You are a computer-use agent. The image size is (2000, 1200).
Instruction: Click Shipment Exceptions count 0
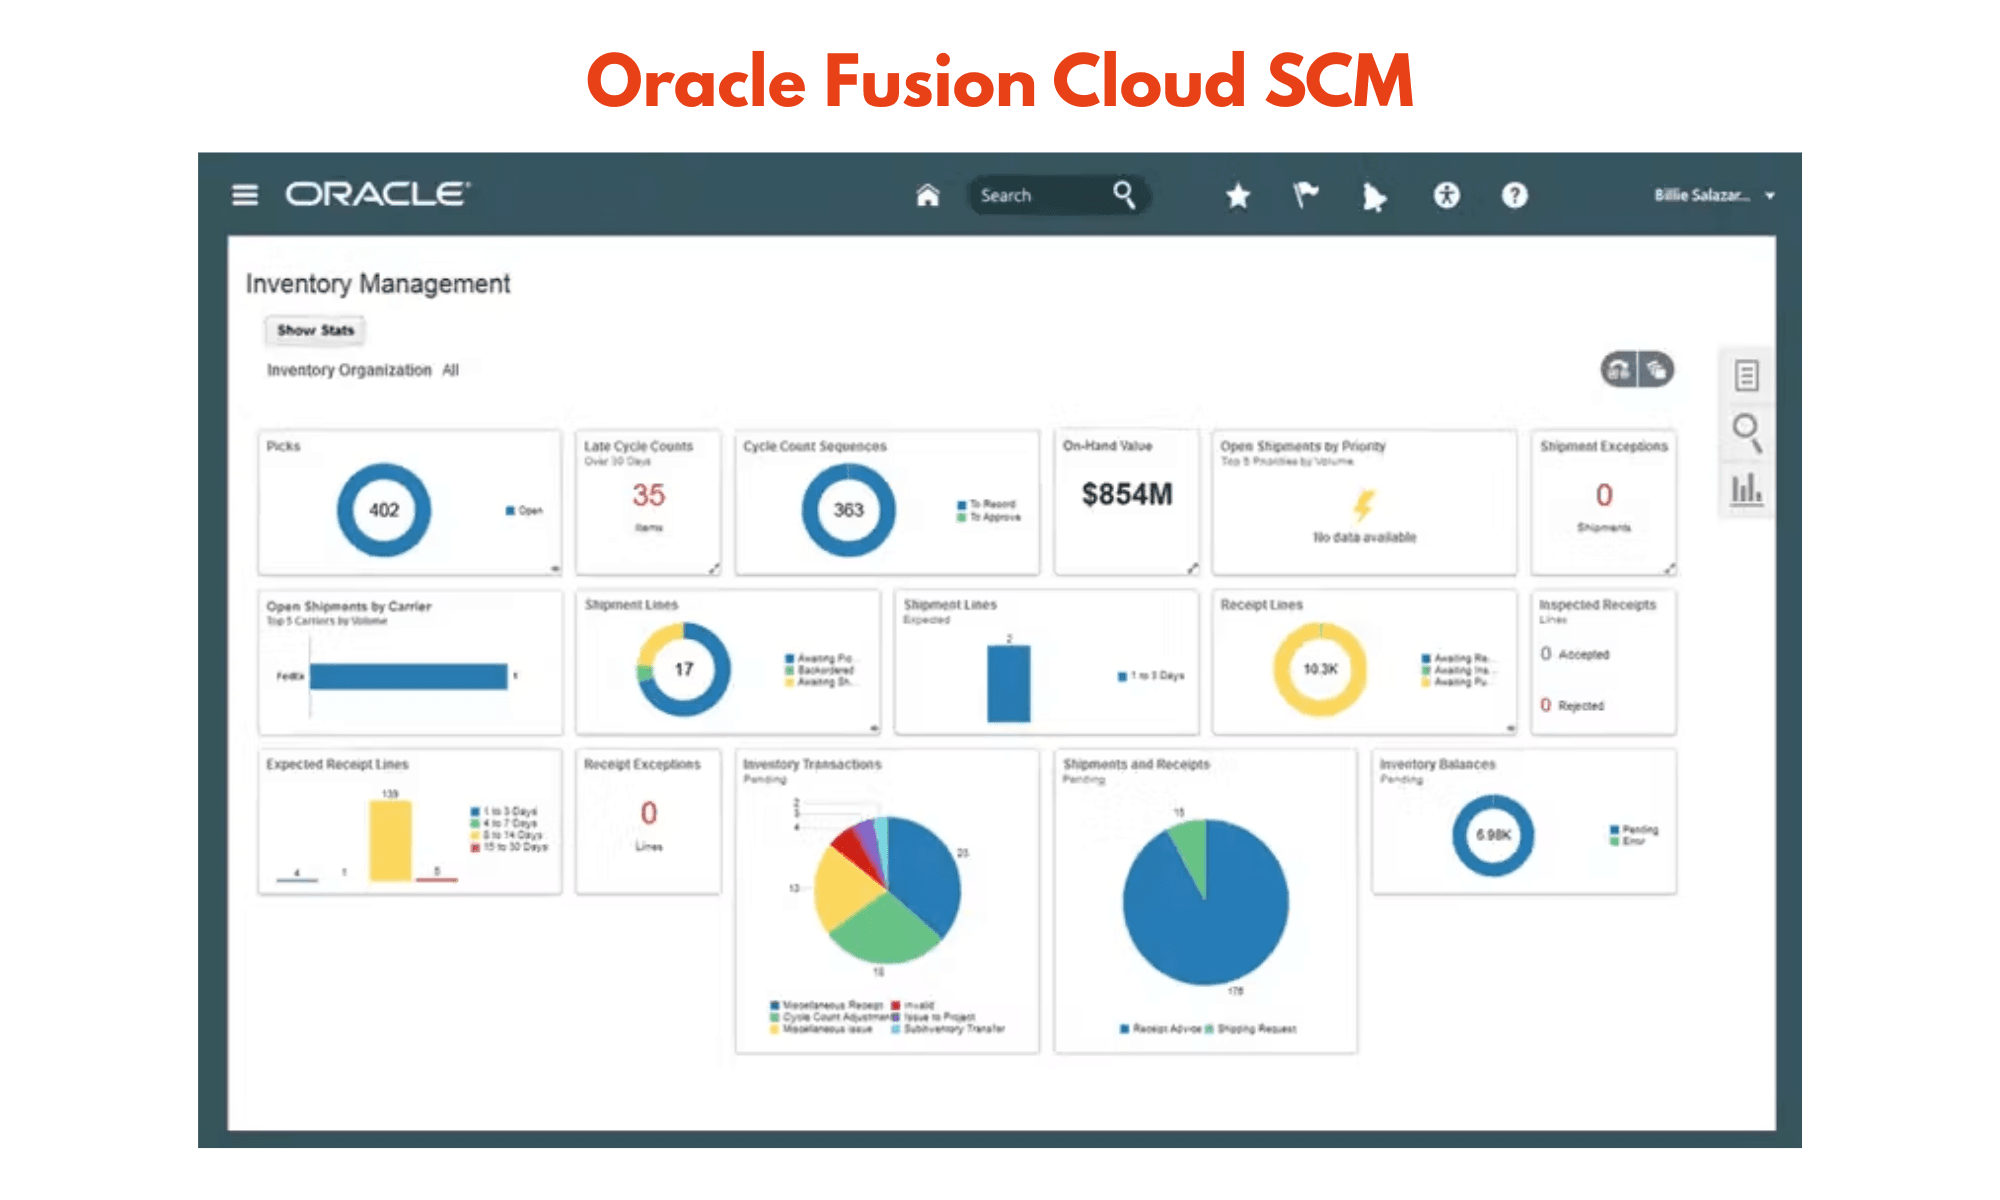(1604, 495)
